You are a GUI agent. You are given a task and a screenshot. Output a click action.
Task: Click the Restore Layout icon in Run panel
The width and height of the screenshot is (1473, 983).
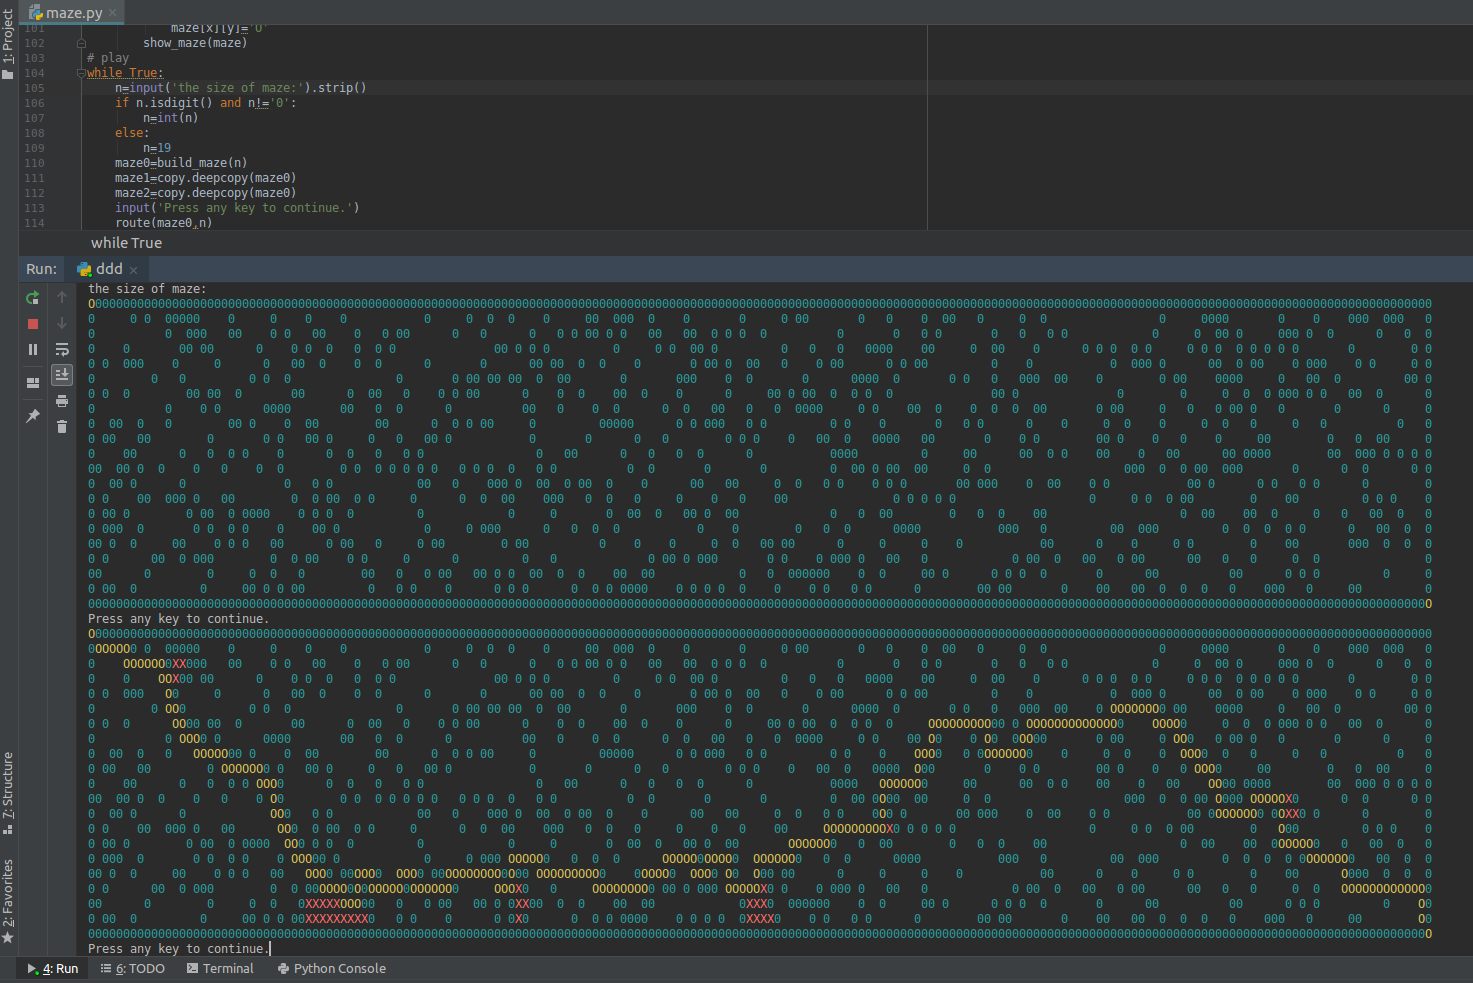pyautogui.click(x=33, y=382)
